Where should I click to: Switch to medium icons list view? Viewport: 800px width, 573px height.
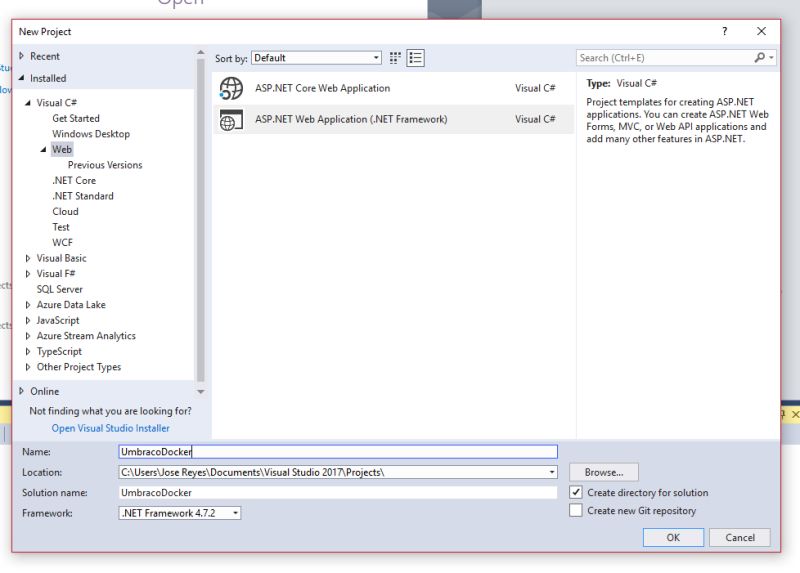(415, 58)
